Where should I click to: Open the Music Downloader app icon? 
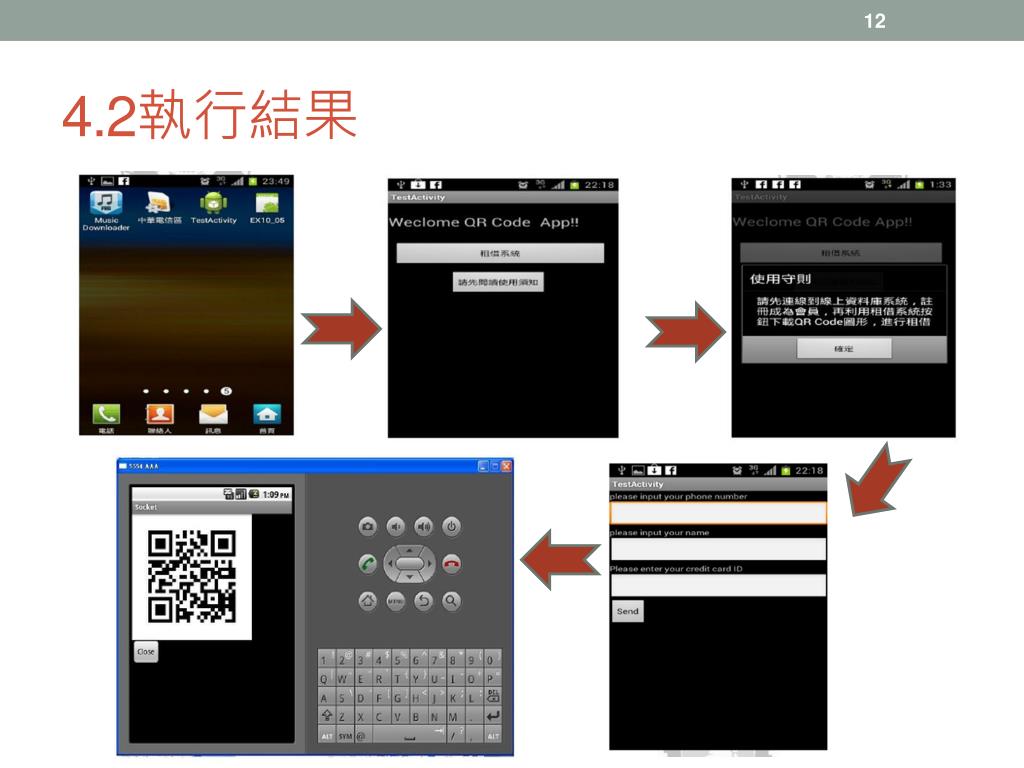[x=106, y=210]
